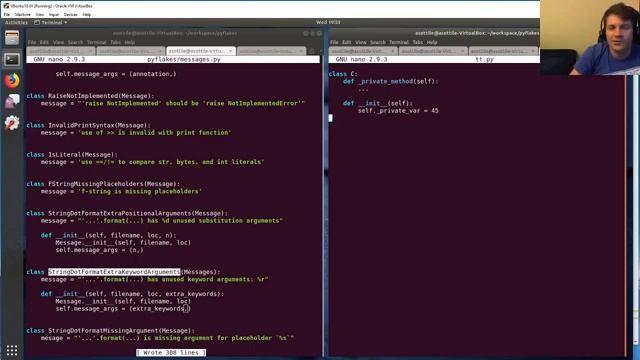The image size is (640, 360).
Task: Click 'pyflakes/messages.py' in nano title bar
Action: point(184,59)
